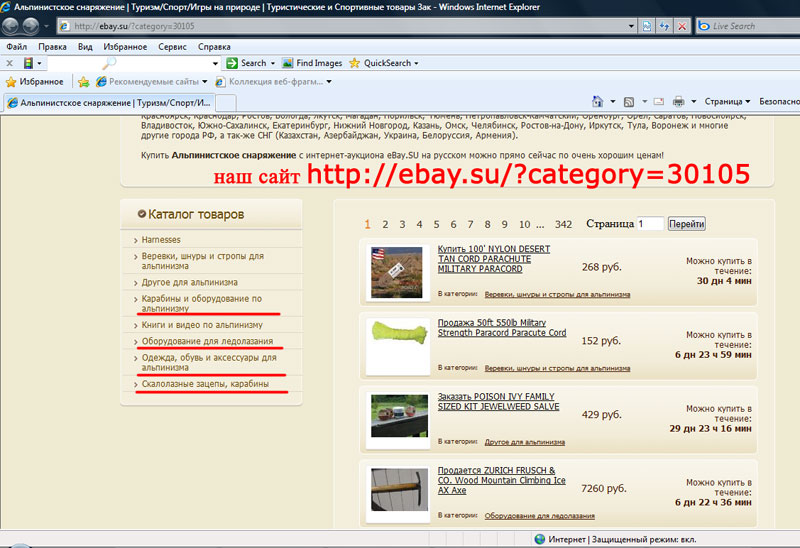Open Оборудование для ледолазания catalog category
Viewport: 800px width, 548px height.
pos(207,341)
